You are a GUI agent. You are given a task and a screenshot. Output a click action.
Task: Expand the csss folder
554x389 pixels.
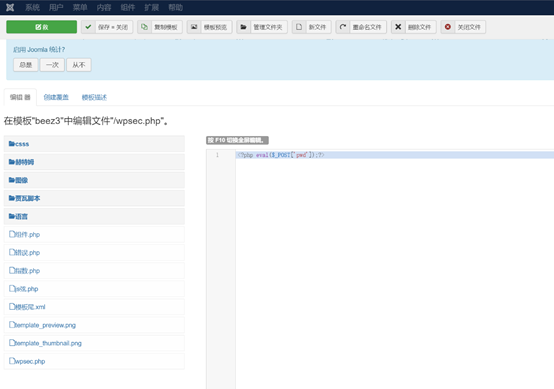coord(94,144)
